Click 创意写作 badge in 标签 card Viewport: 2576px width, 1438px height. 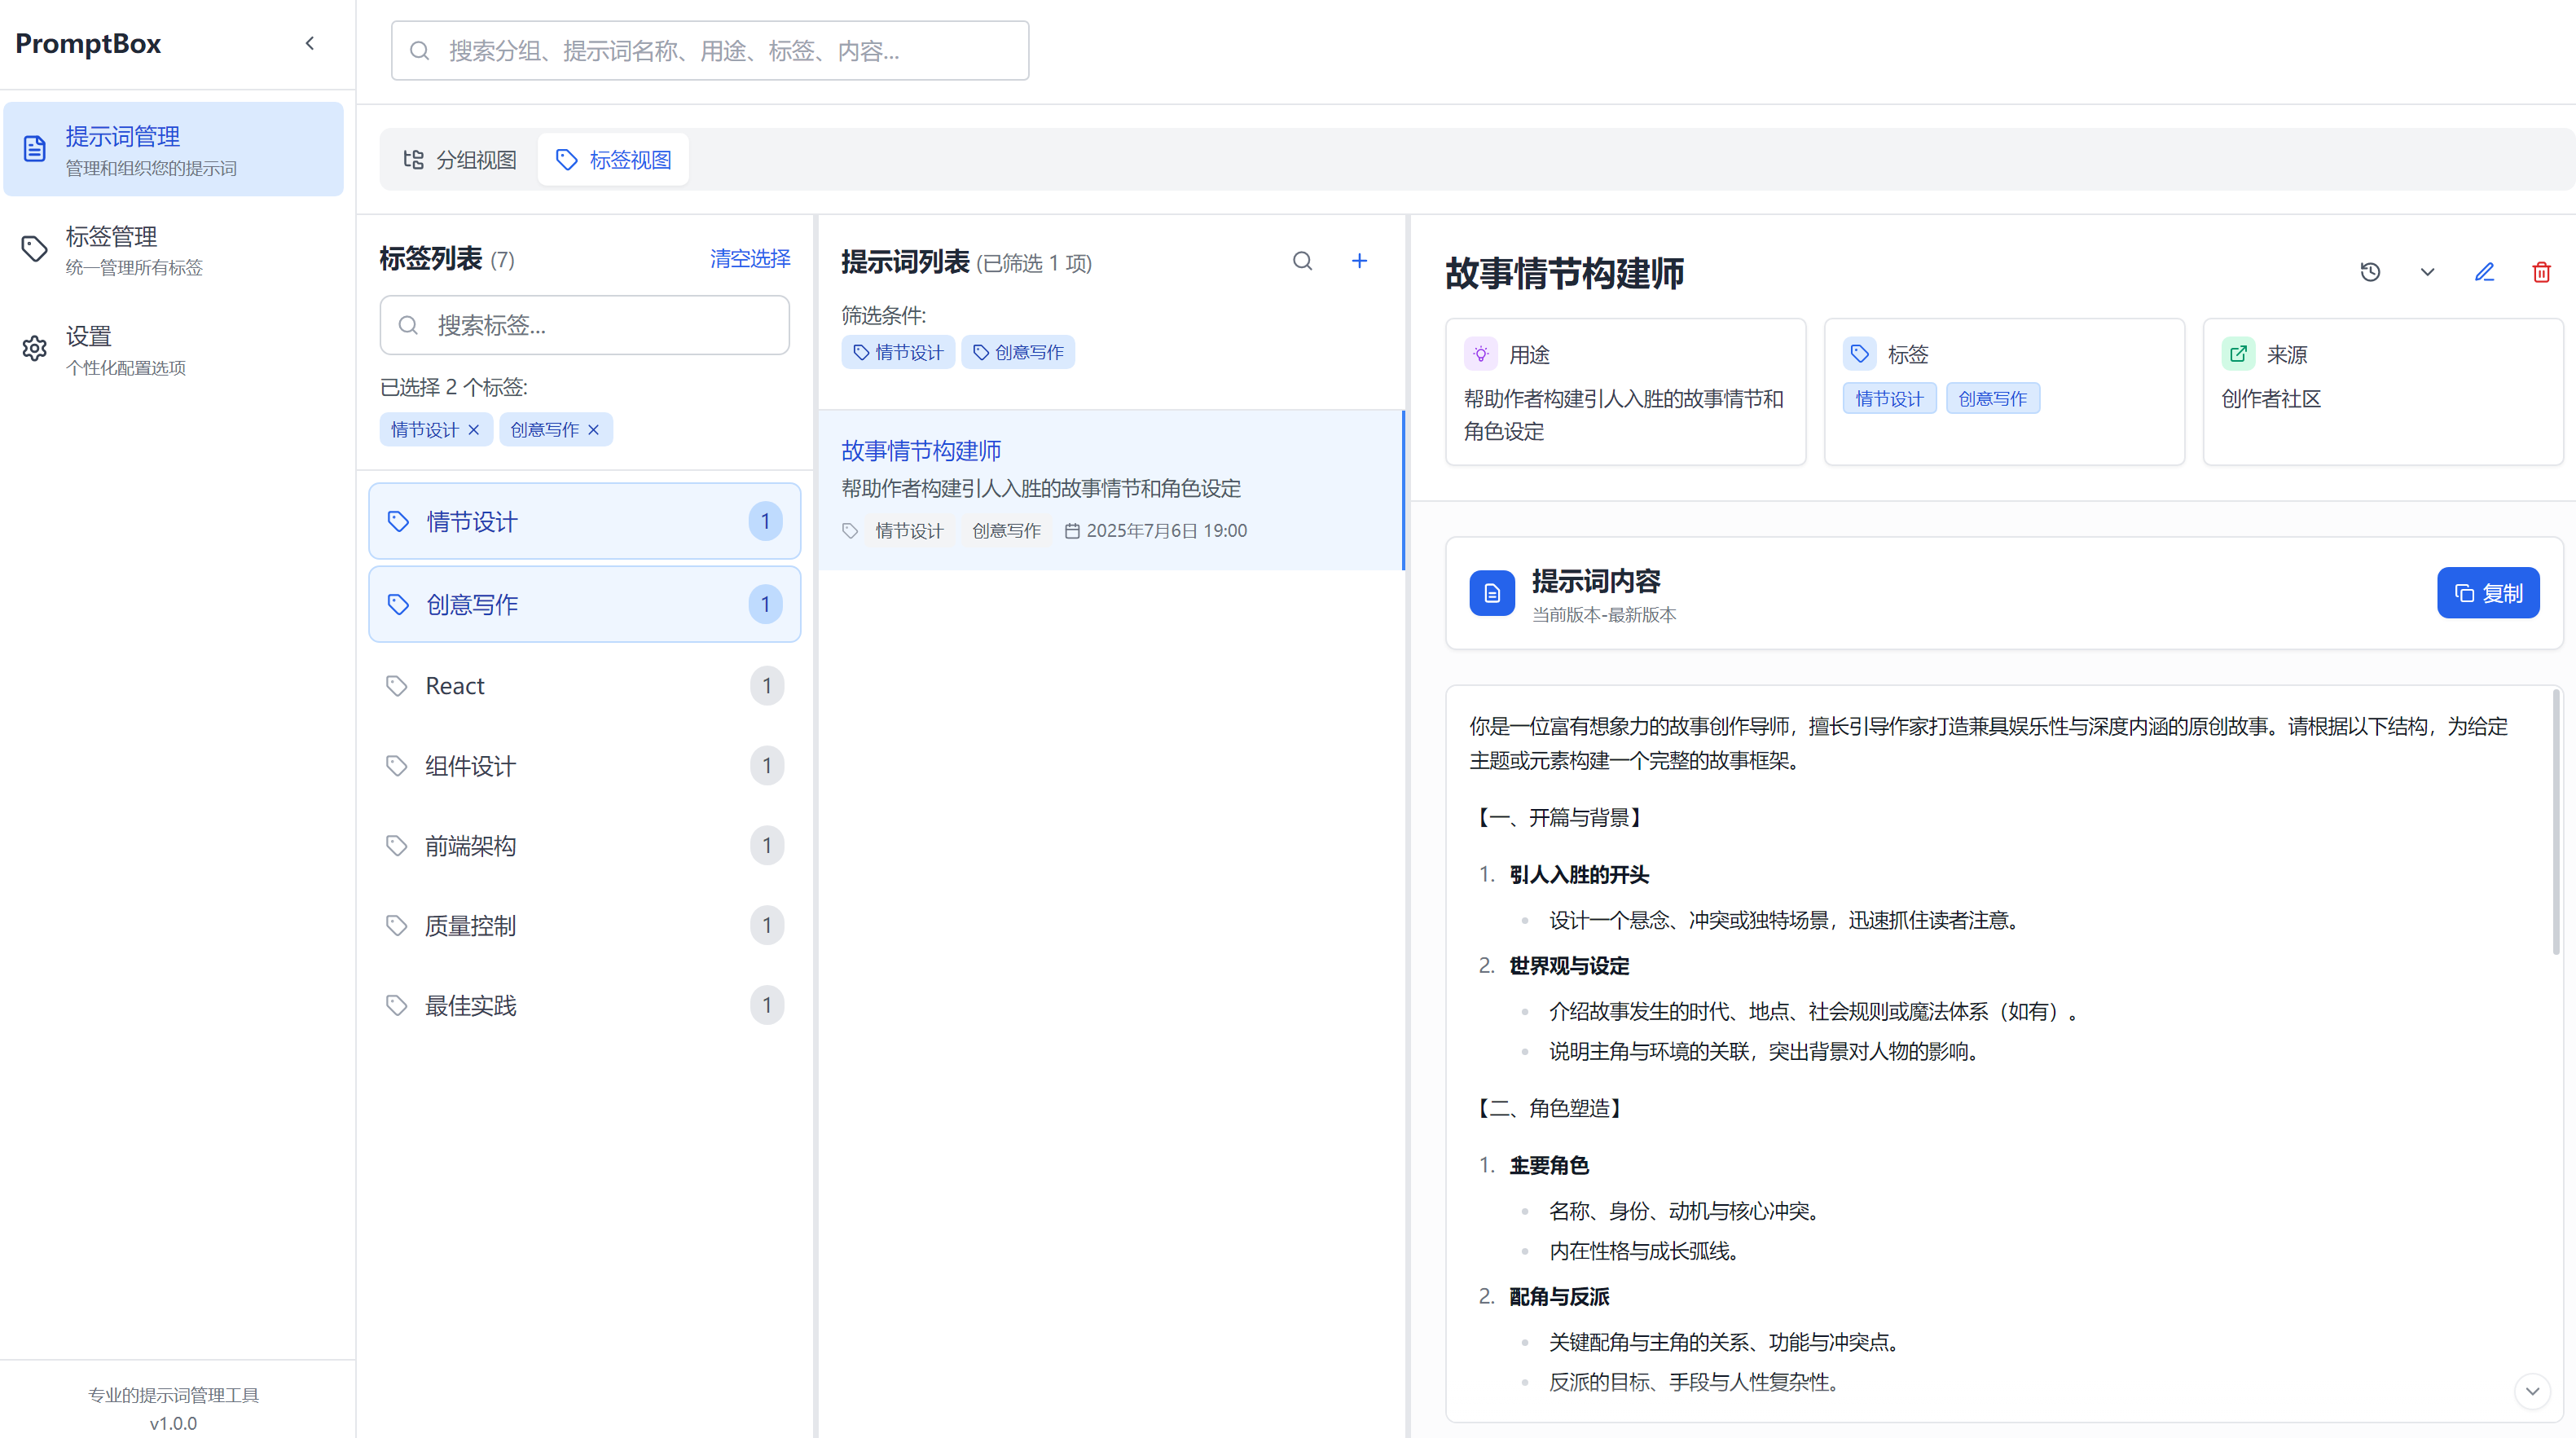[1992, 398]
